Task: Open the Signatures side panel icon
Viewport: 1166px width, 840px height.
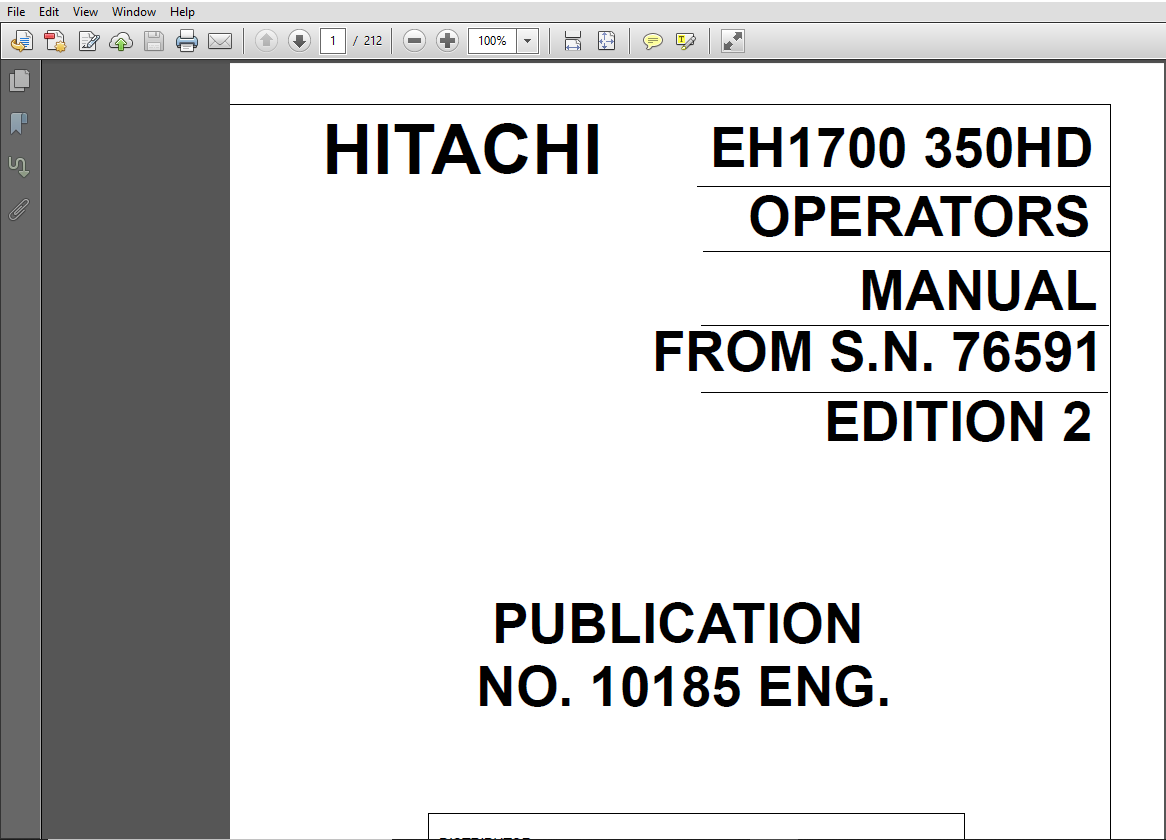Action: [x=19, y=167]
